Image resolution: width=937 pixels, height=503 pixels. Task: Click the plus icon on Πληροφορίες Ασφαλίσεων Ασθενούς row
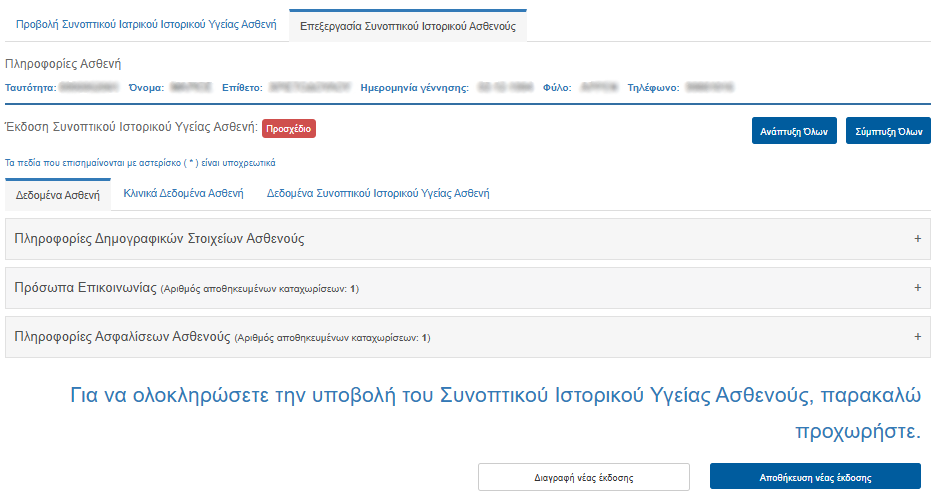[x=917, y=337]
